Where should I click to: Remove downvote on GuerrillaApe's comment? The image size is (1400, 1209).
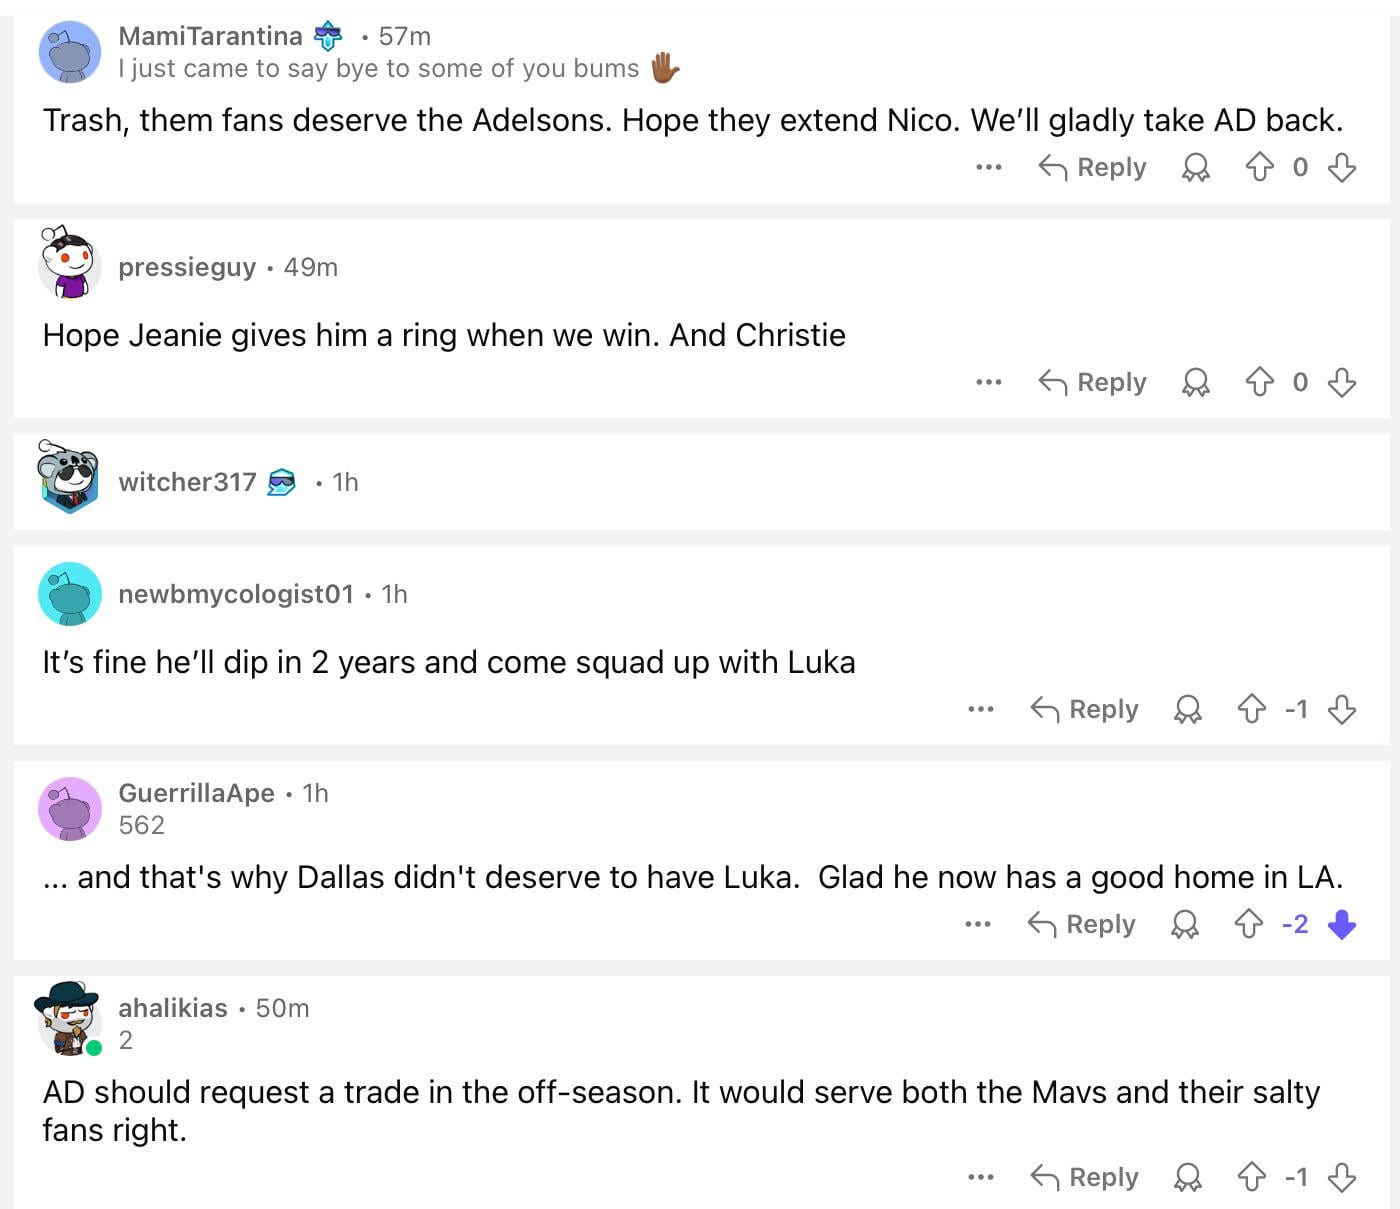pyautogui.click(x=1342, y=924)
